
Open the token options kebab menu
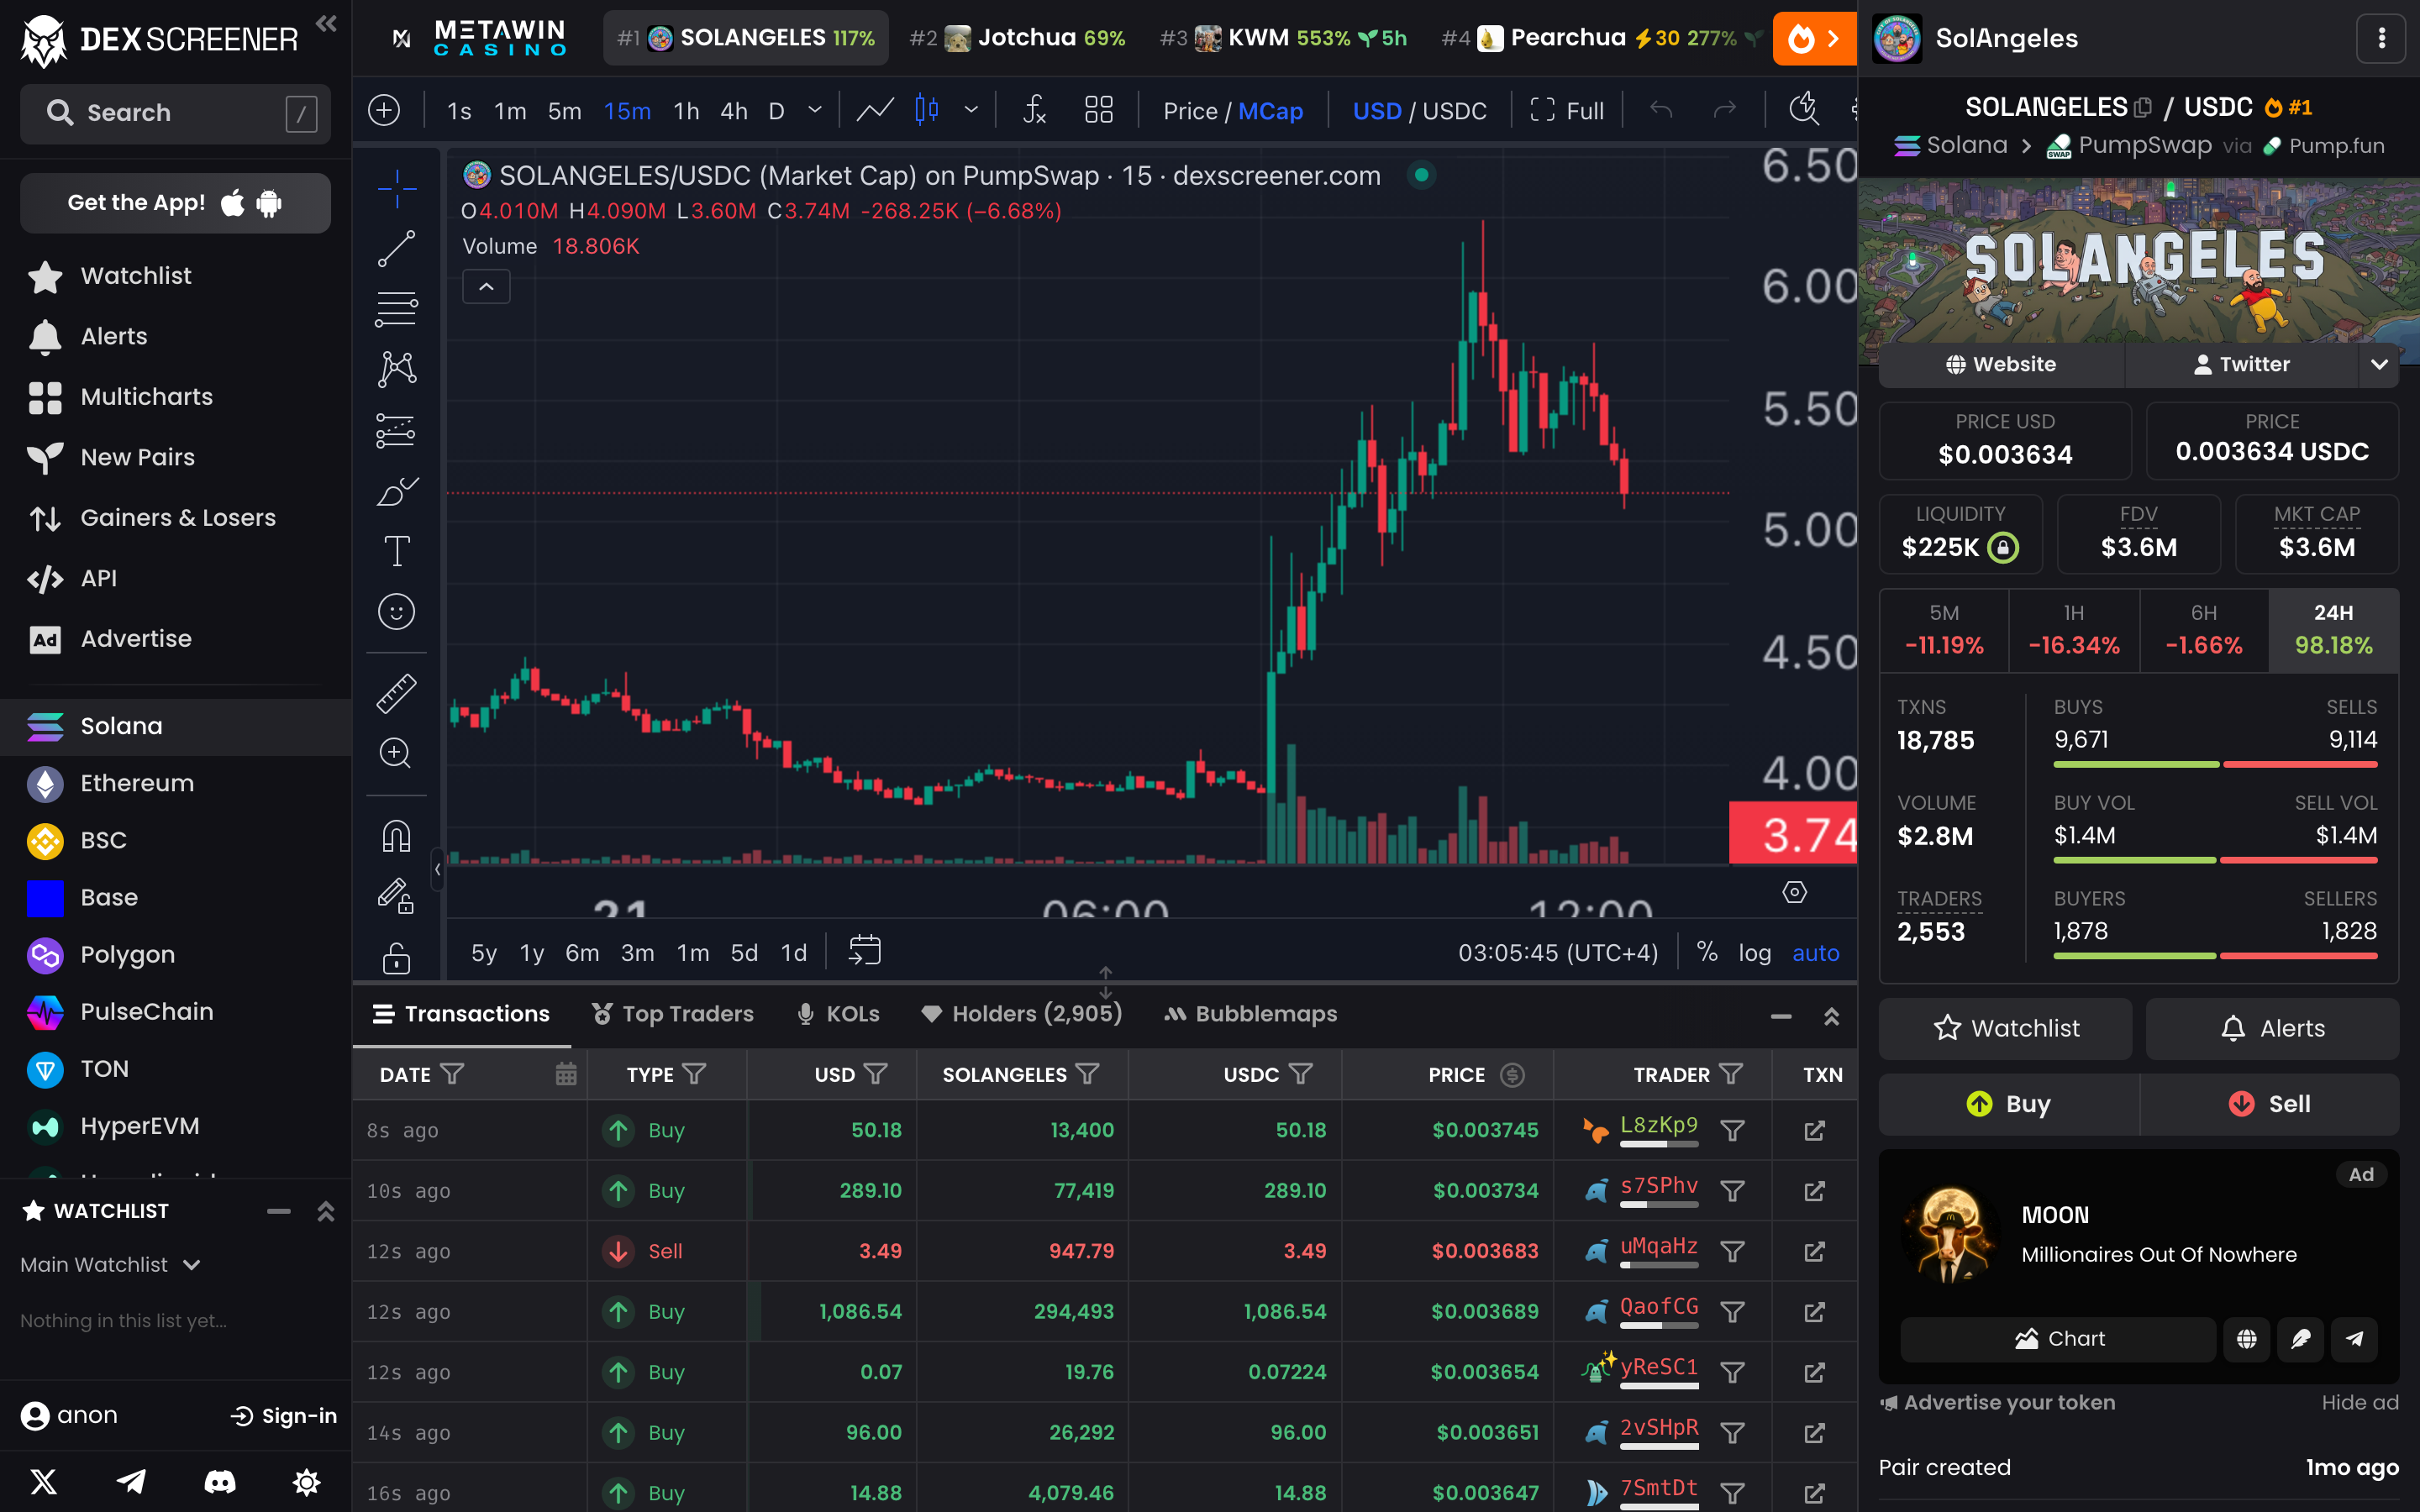pos(2381,38)
